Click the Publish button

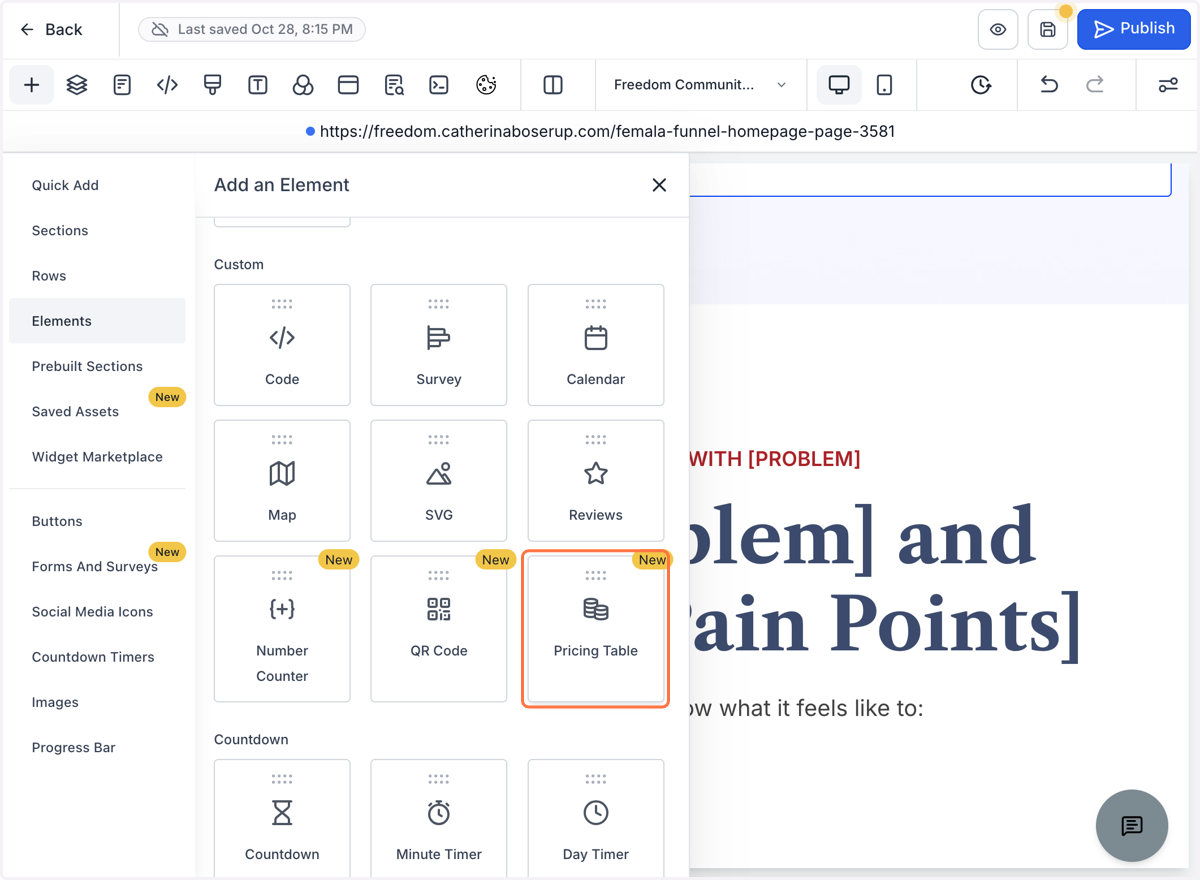pos(1134,29)
